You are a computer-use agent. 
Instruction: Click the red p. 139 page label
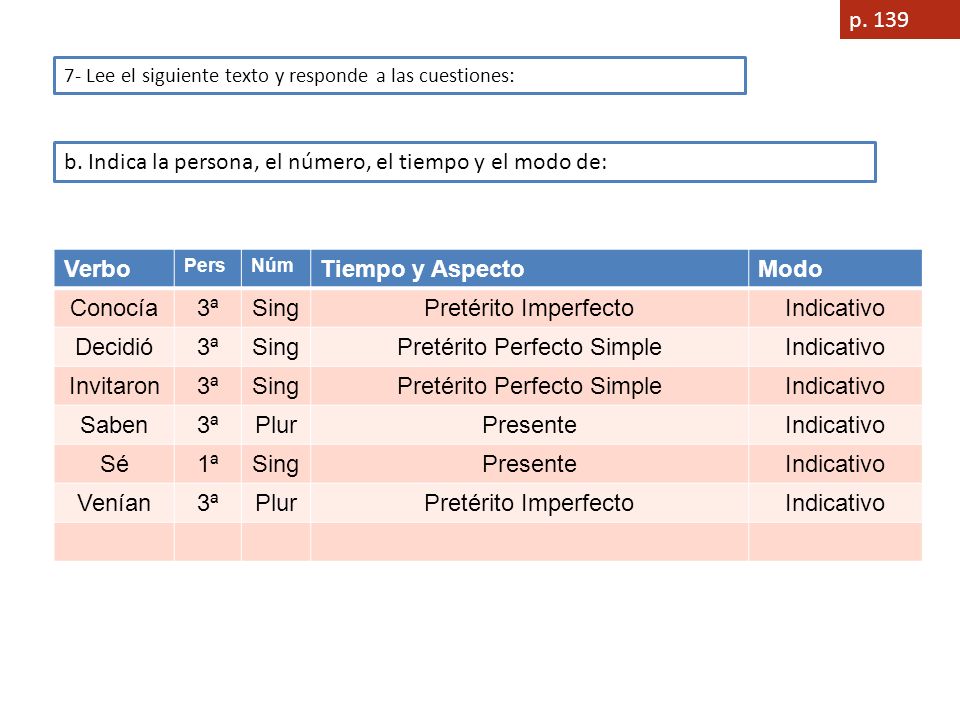[x=899, y=20]
